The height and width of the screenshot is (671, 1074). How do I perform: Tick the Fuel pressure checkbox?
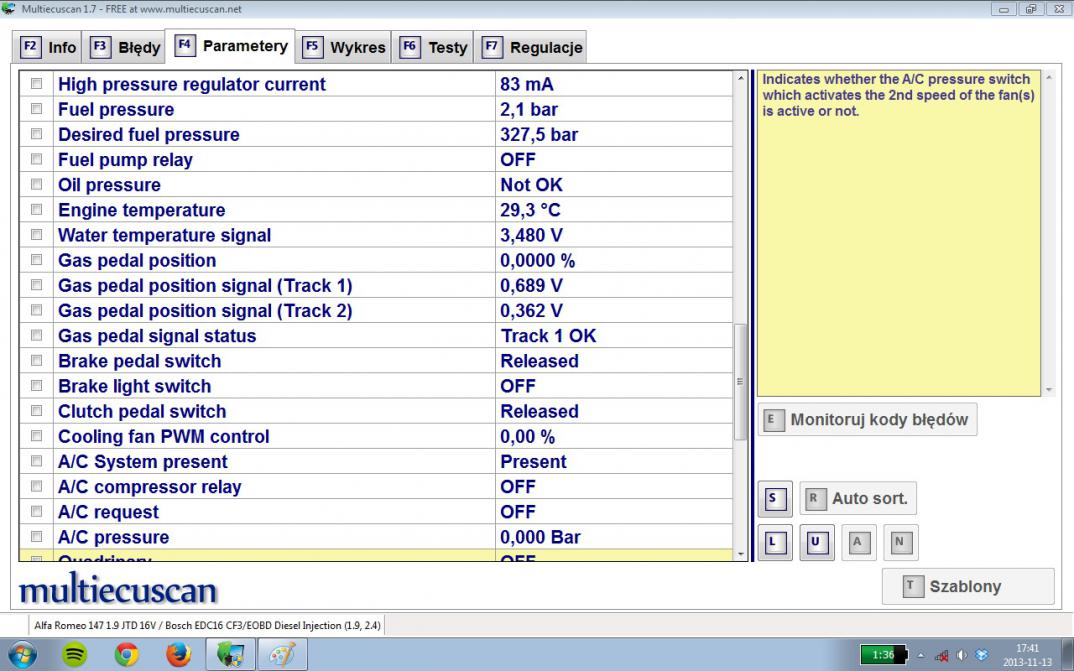click(x=36, y=109)
